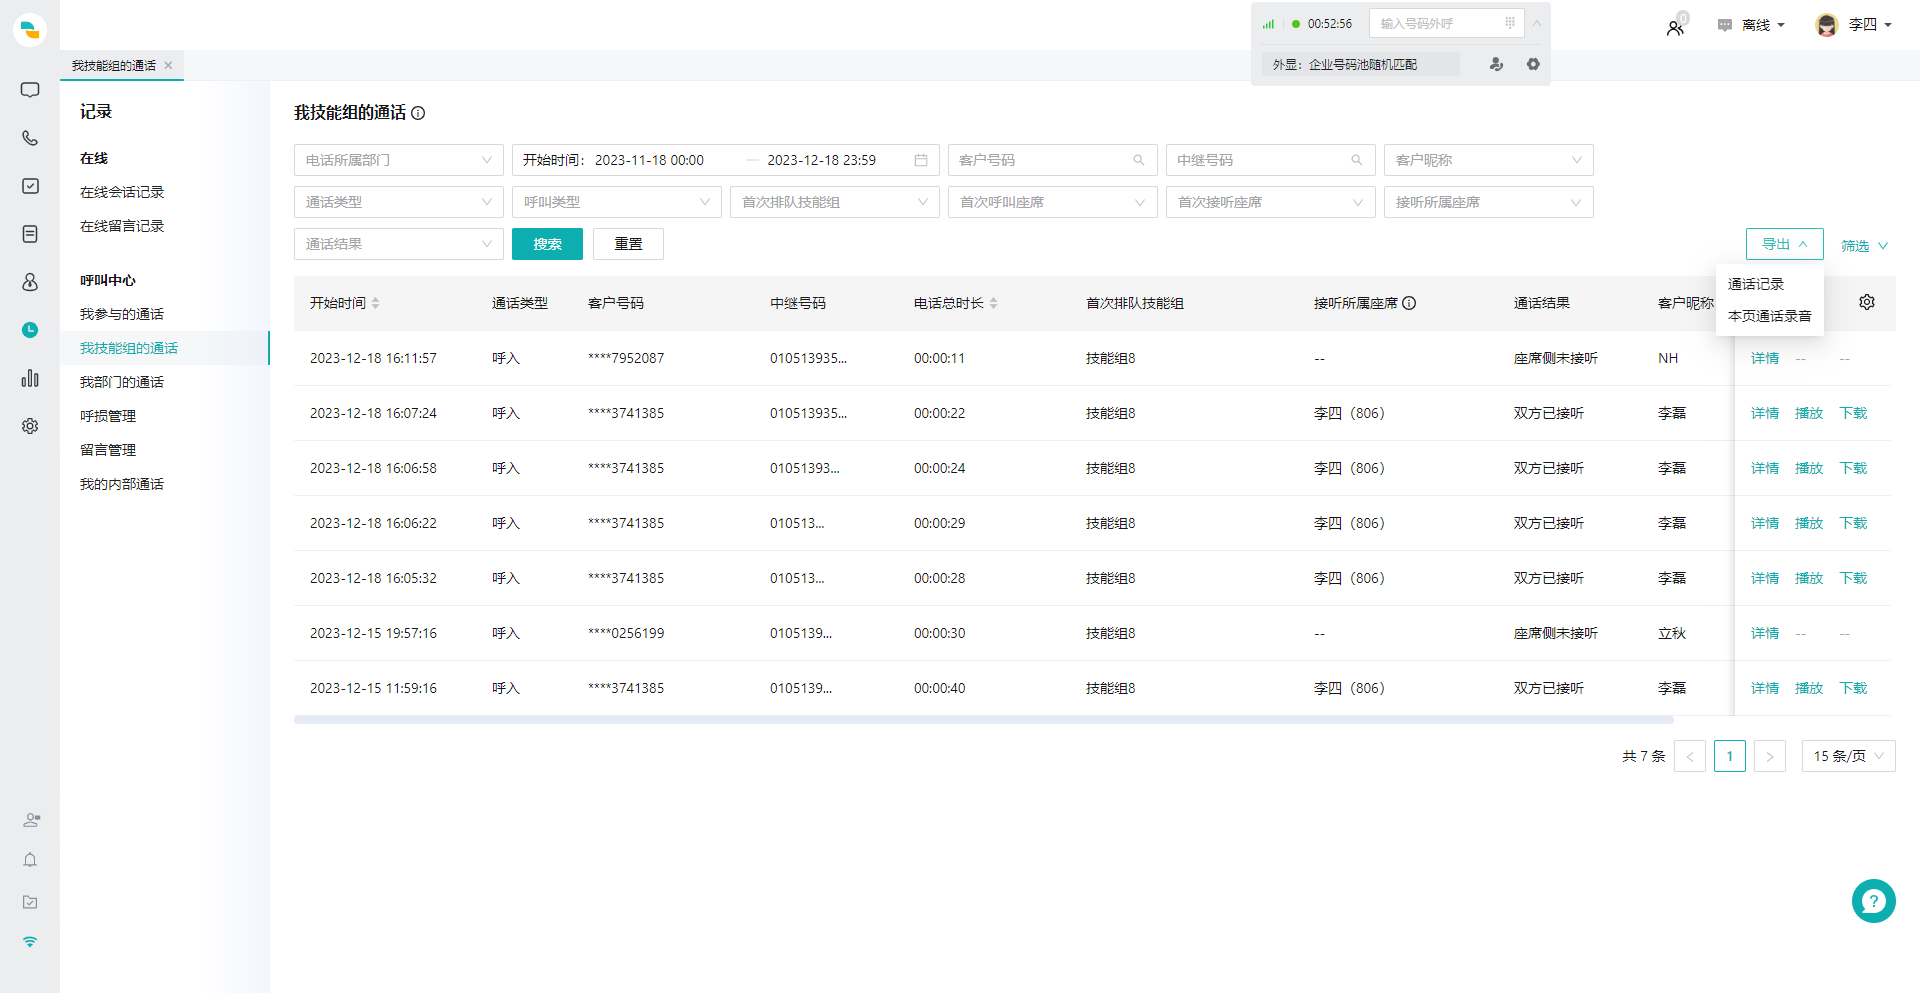Click the help question mark bubble
1920x993 pixels.
click(1873, 901)
